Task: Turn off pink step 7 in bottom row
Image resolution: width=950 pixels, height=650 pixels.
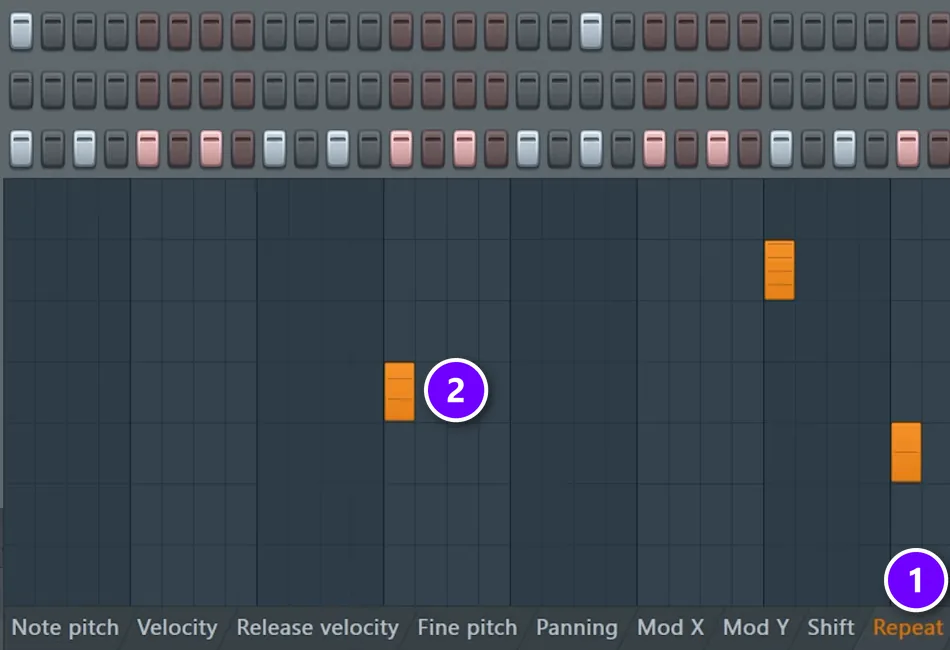Action: (x=211, y=148)
